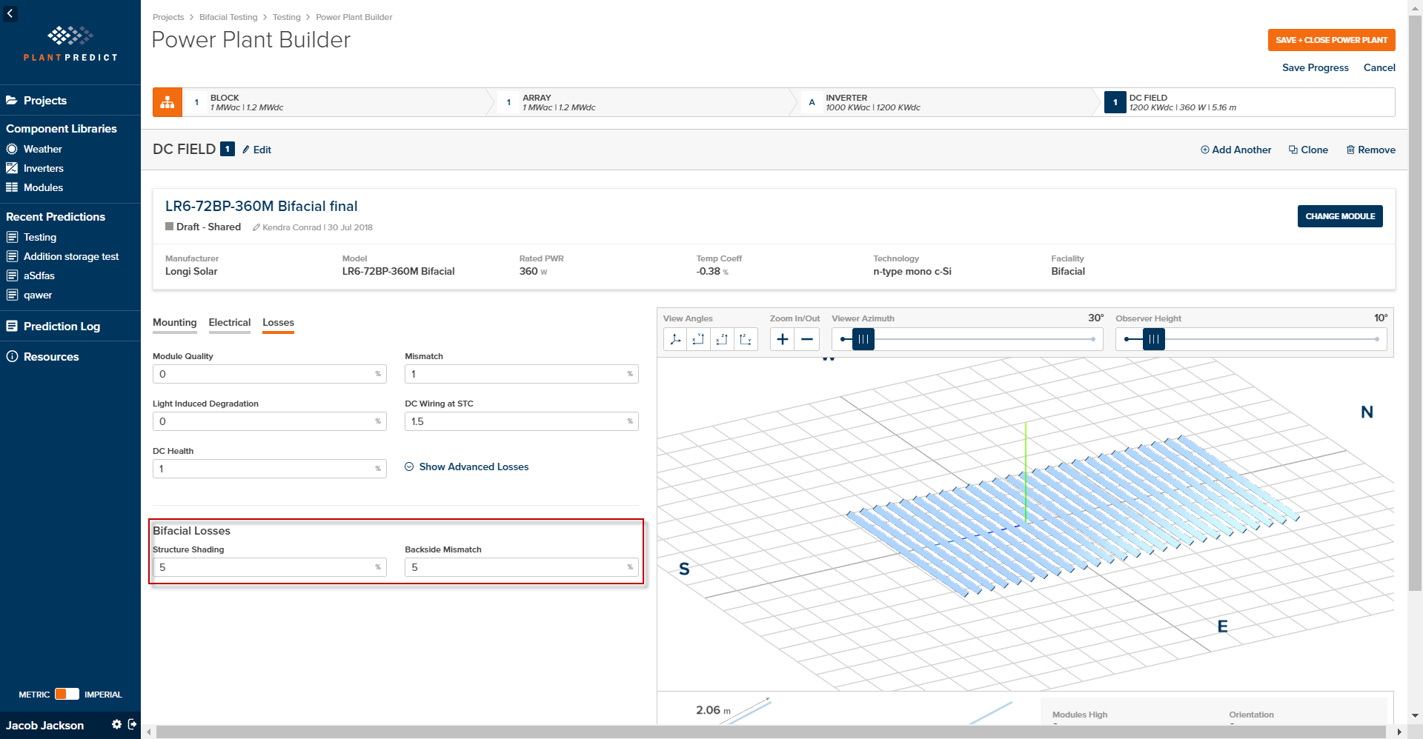Click the Light Induced Degradation field
This screenshot has width=1423, height=739.
pyautogui.click(x=269, y=421)
